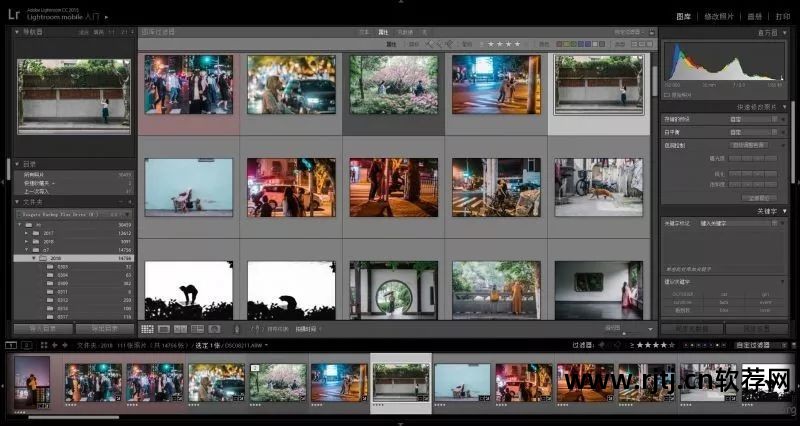Select Survey view icon in toolbar

(x=197, y=328)
